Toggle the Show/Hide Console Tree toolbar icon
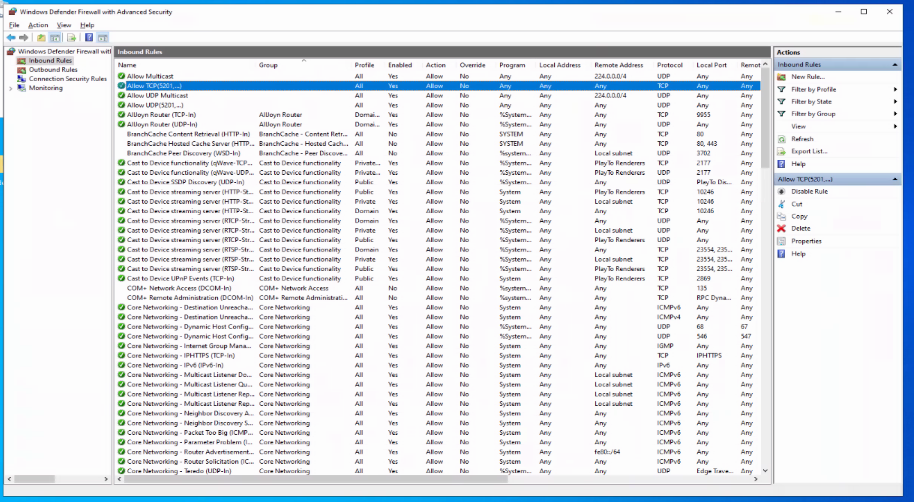The height and width of the screenshot is (502, 914). point(55,38)
